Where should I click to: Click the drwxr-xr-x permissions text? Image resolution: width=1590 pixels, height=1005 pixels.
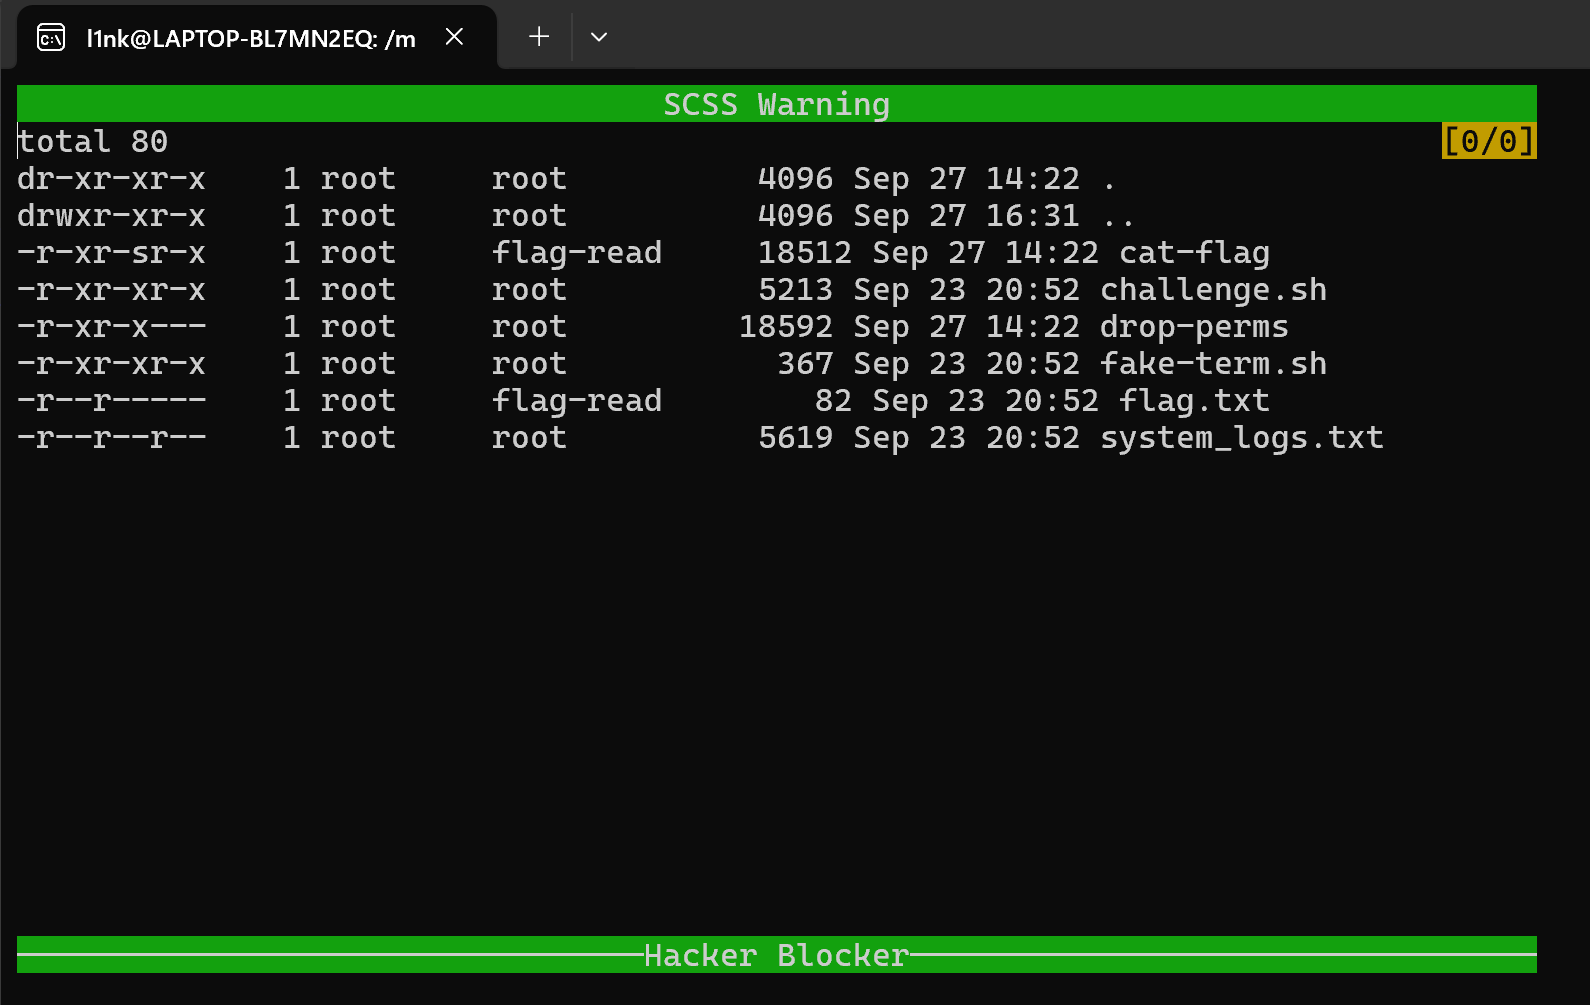(x=111, y=216)
